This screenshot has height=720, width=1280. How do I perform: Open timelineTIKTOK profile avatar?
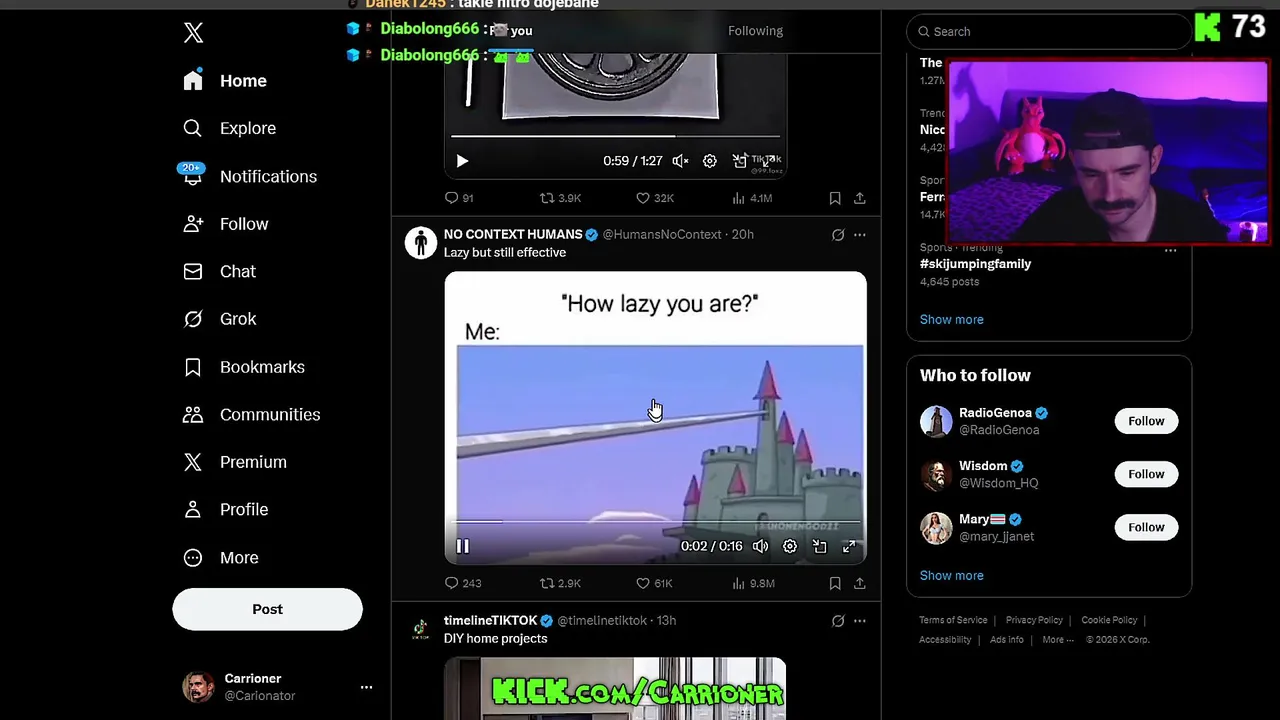(x=421, y=629)
